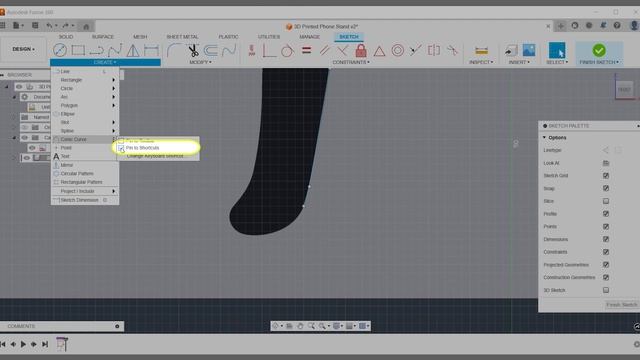The height and width of the screenshot is (360, 640).
Task: Select the Fillet tool icon
Action: 175,50
